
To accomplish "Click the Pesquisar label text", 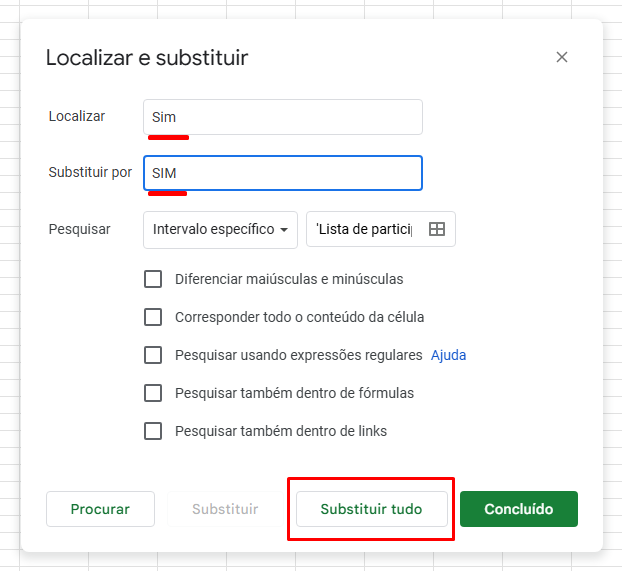I will pyautogui.click(x=79, y=229).
